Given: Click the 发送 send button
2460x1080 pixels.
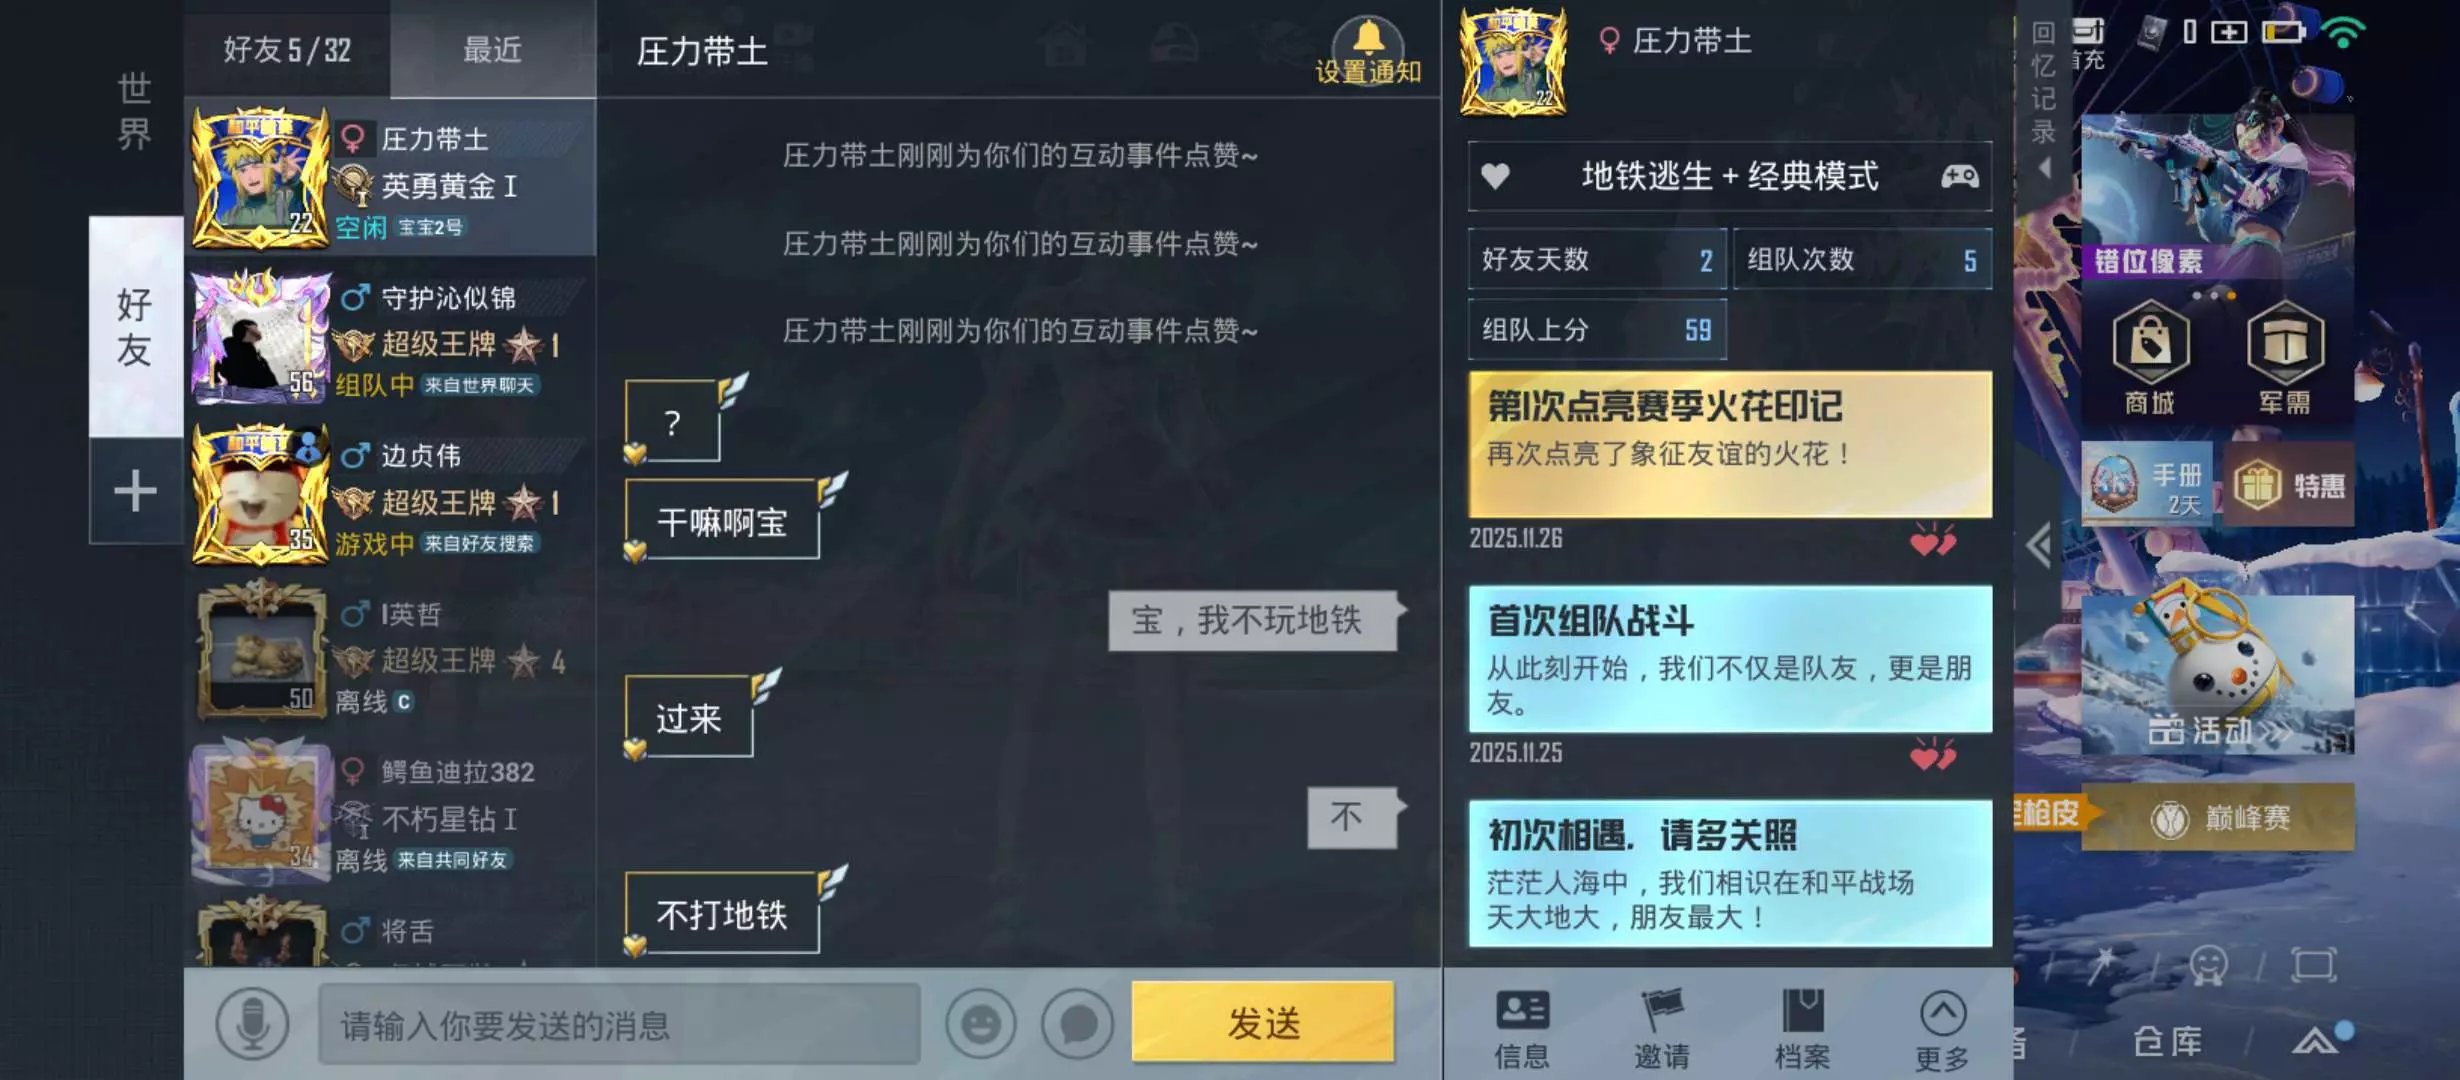Looking at the screenshot, I should click(x=1263, y=1022).
